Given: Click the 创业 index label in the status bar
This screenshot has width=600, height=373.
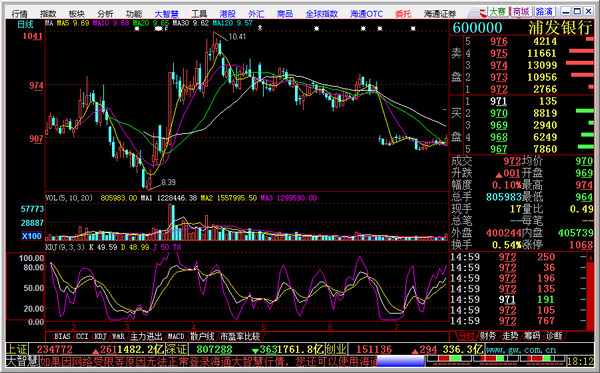Looking at the screenshot, I should pyautogui.click(x=336, y=349).
